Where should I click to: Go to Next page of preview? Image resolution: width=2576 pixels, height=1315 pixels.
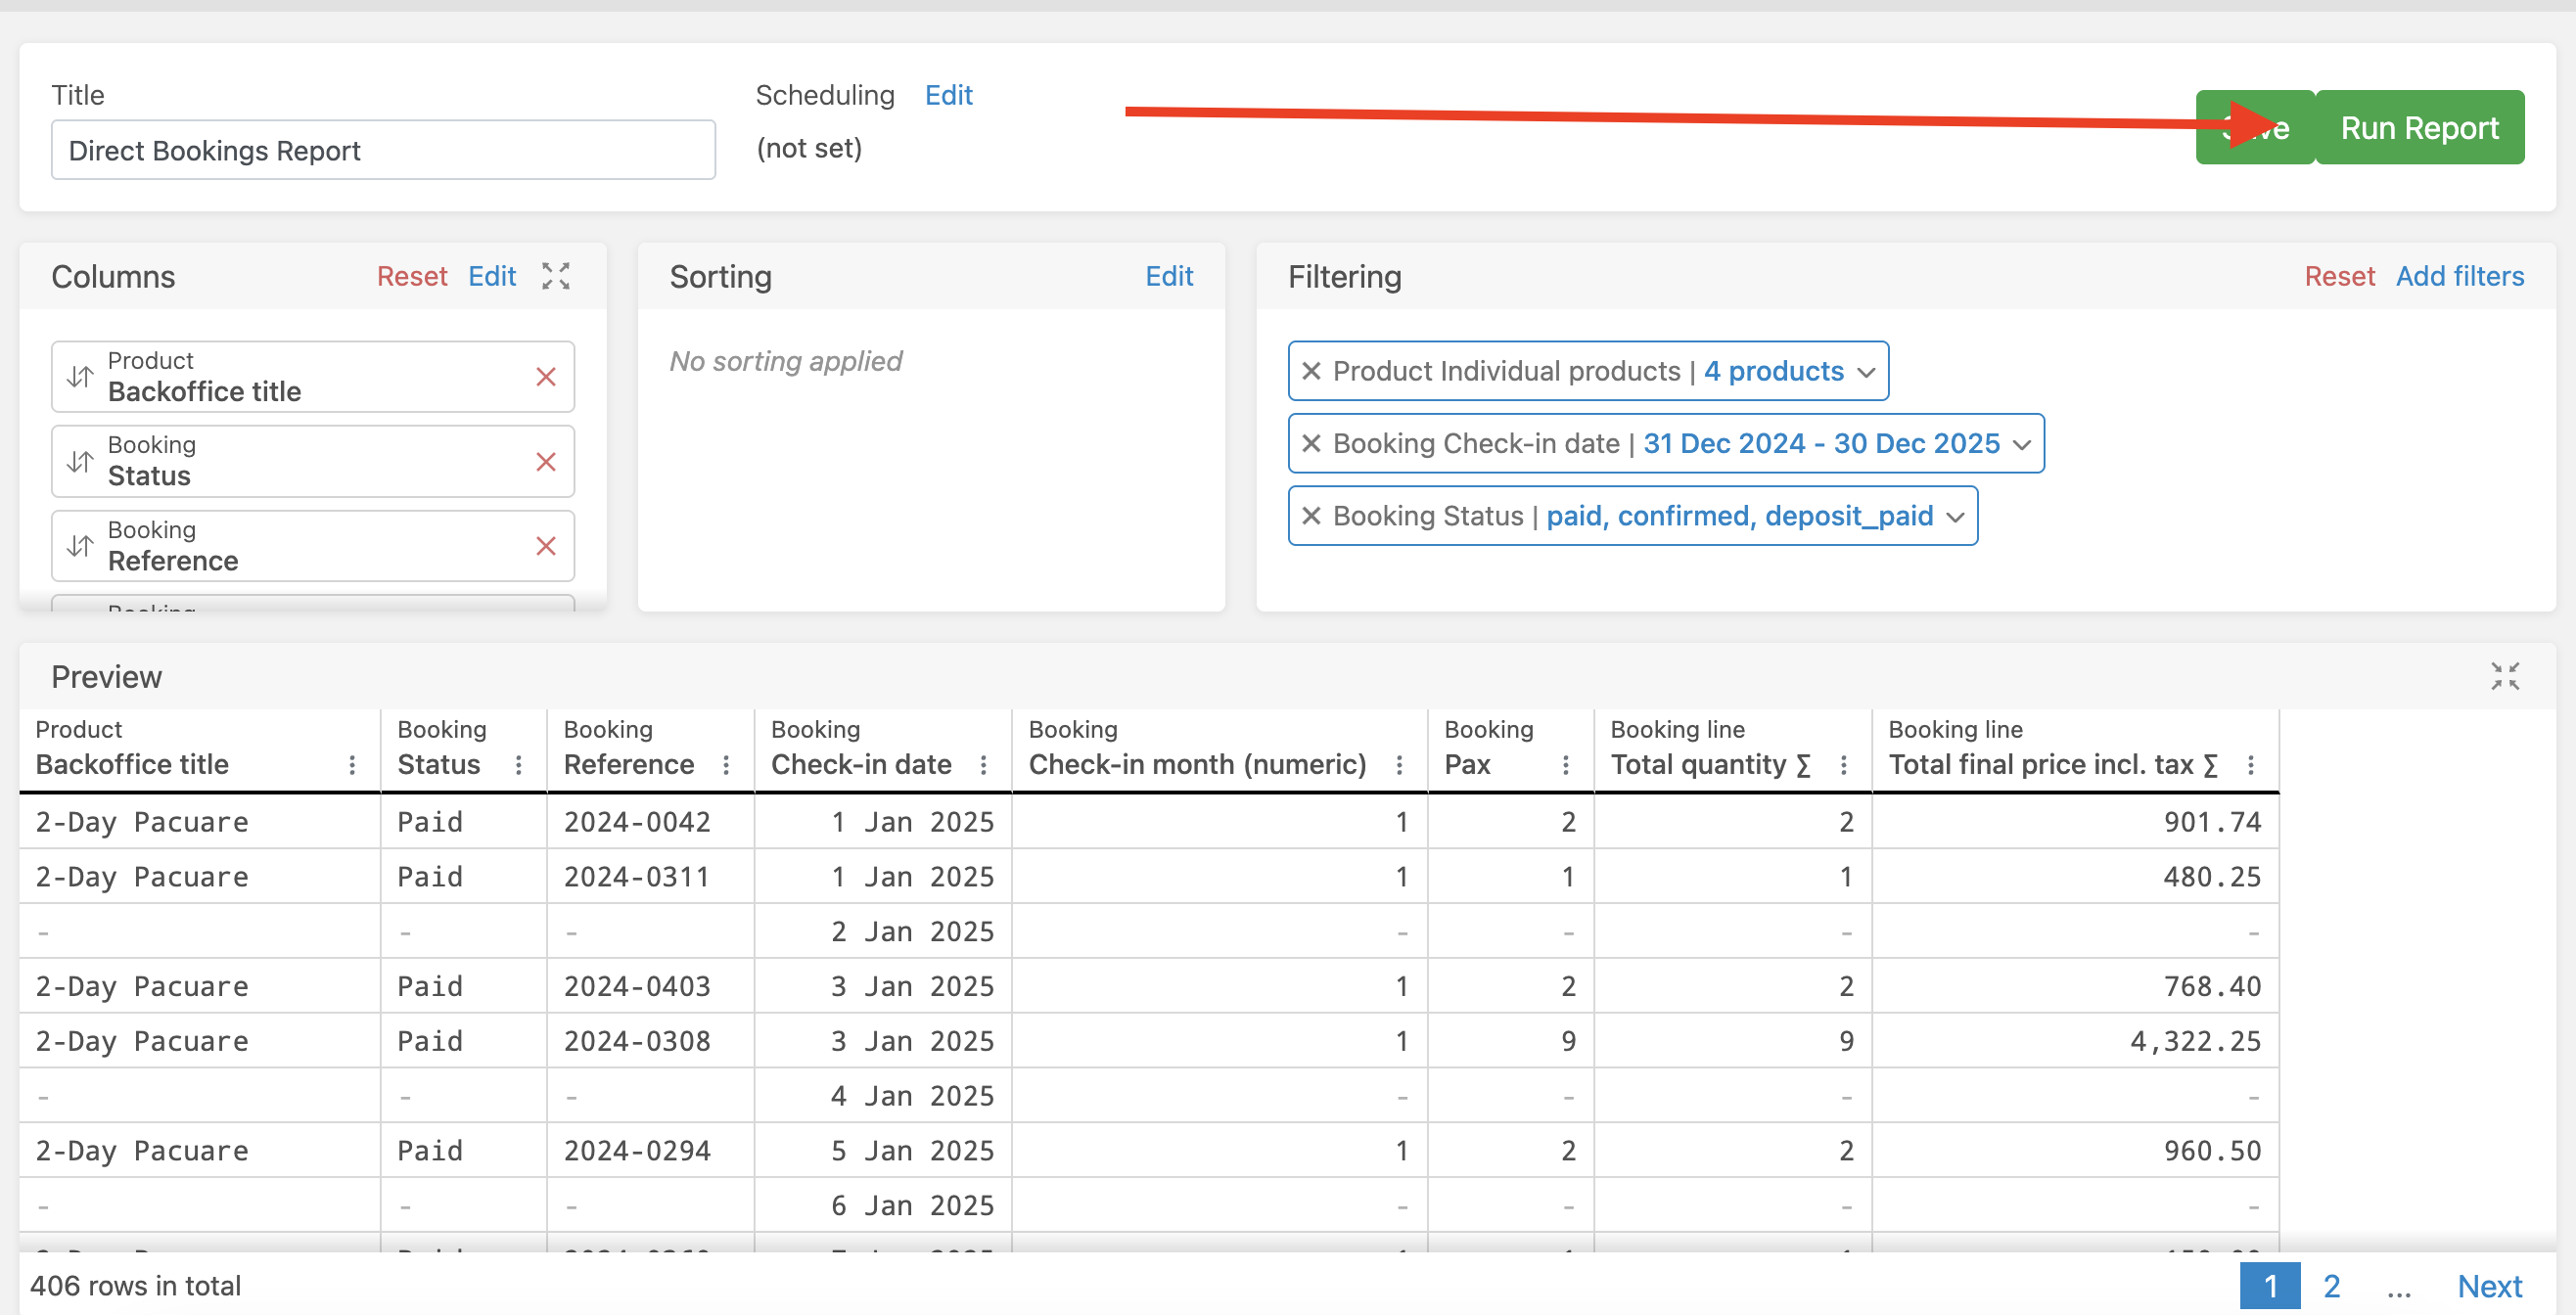[x=2489, y=1285]
